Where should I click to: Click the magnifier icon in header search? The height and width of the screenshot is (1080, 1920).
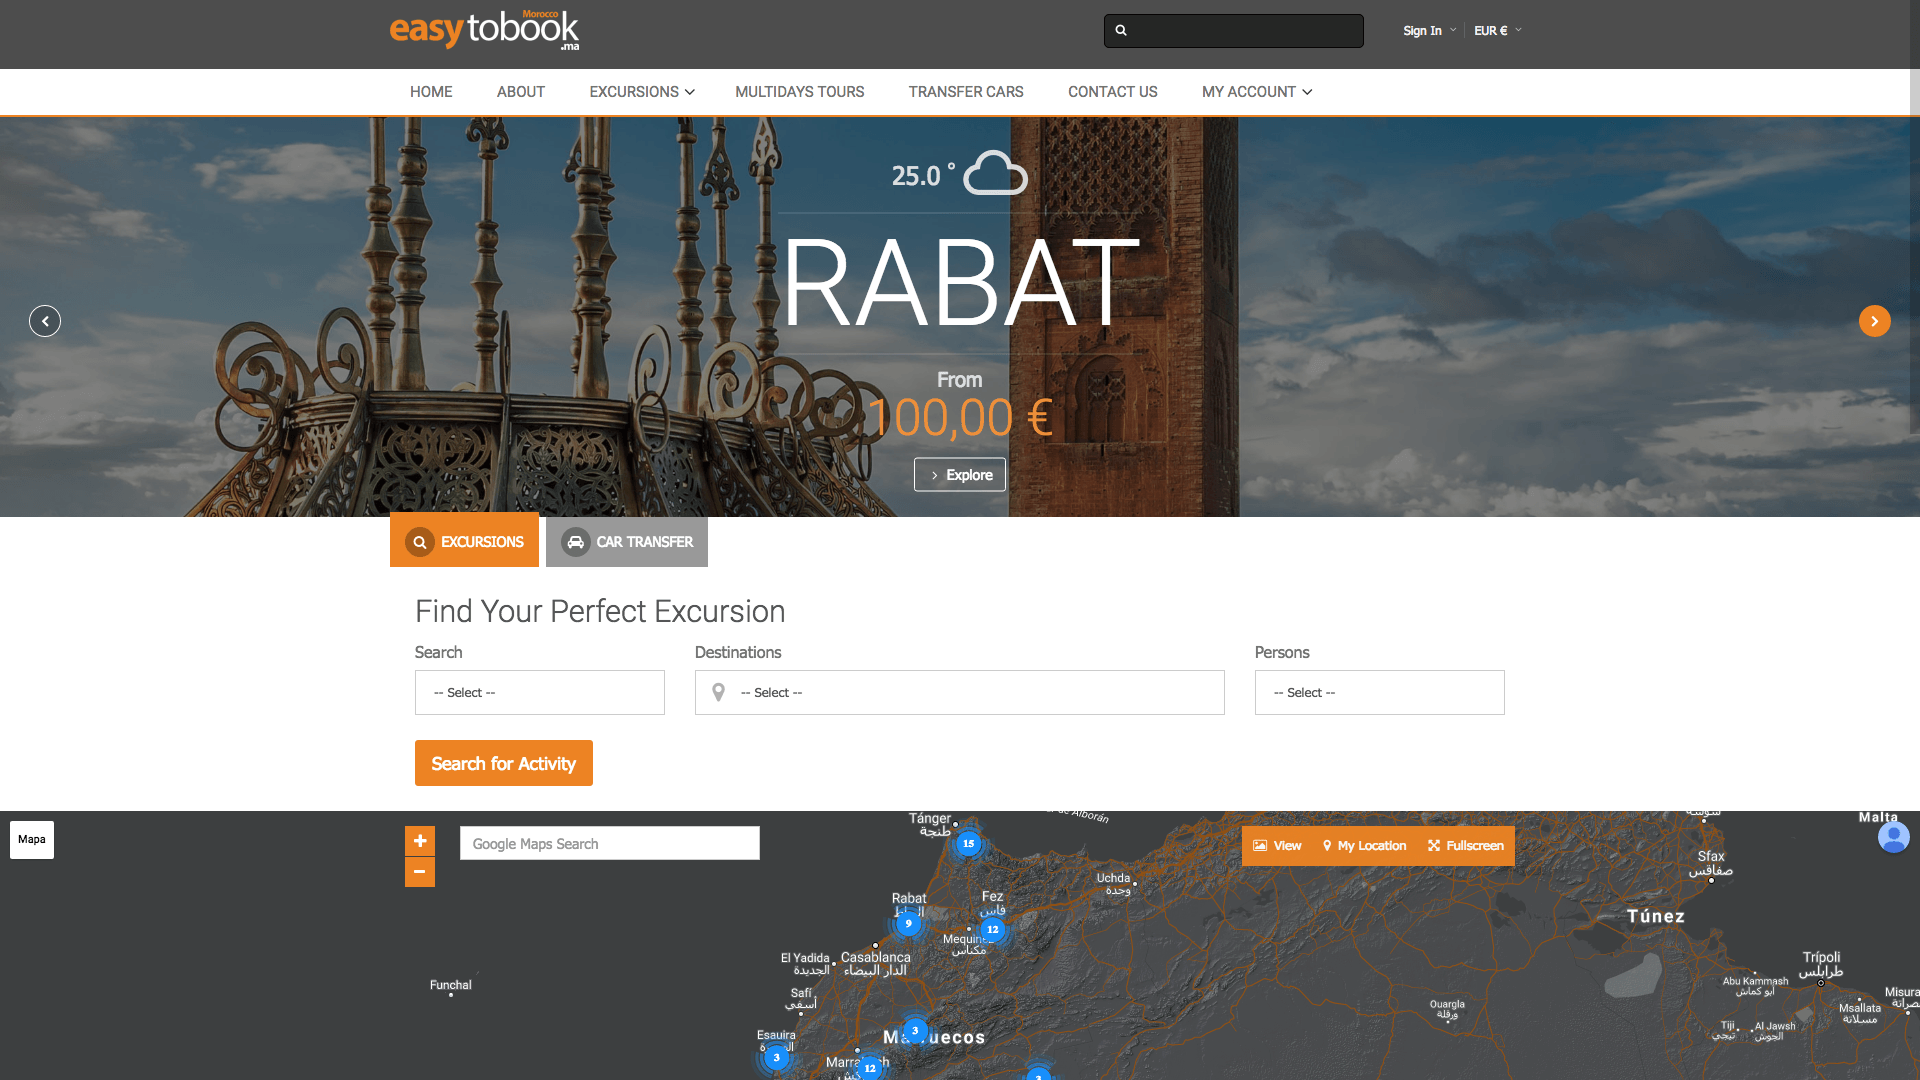(1121, 30)
